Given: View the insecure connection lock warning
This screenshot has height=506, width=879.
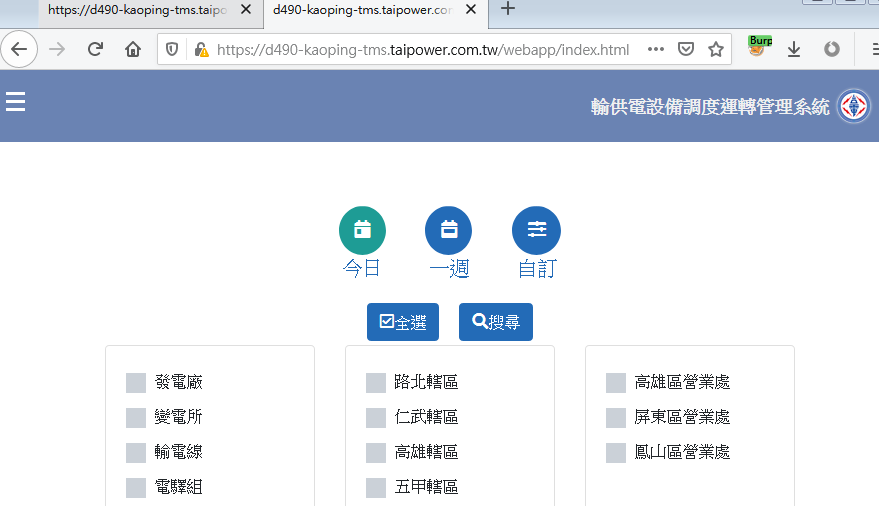Looking at the screenshot, I should click(201, 50).
